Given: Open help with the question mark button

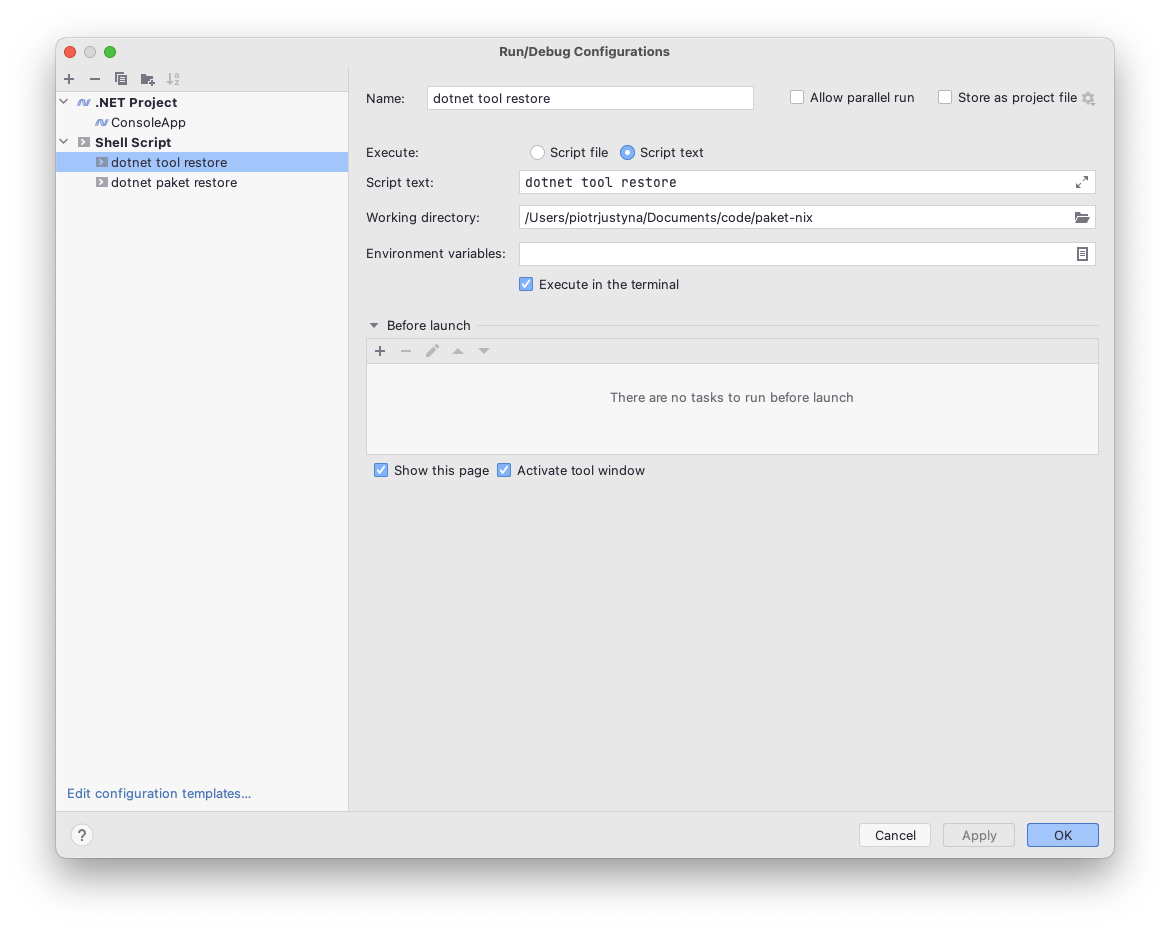Looking at the screenshot, I should click(x=82, y=835).
